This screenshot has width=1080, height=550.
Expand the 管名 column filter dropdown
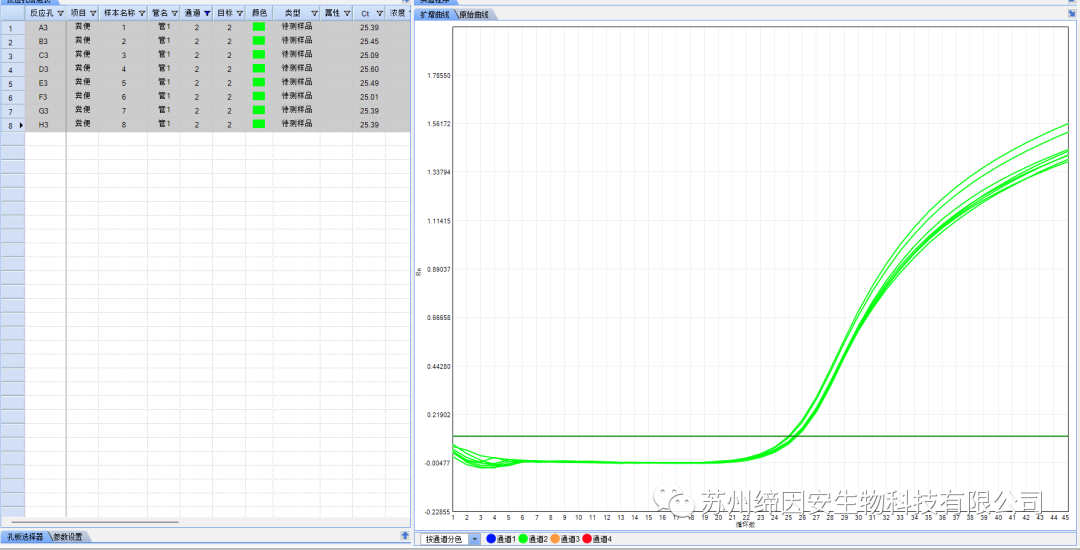tap(175, 14)
